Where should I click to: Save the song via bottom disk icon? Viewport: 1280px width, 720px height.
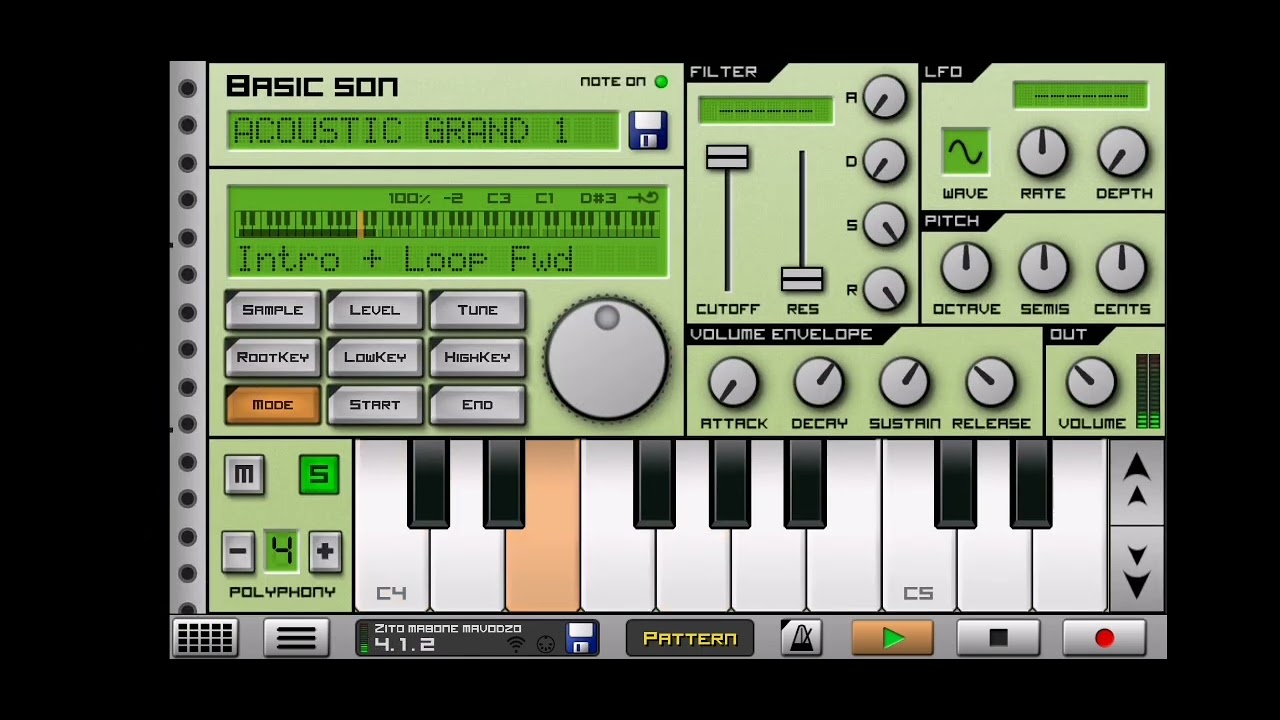click(x=581, y=638)
